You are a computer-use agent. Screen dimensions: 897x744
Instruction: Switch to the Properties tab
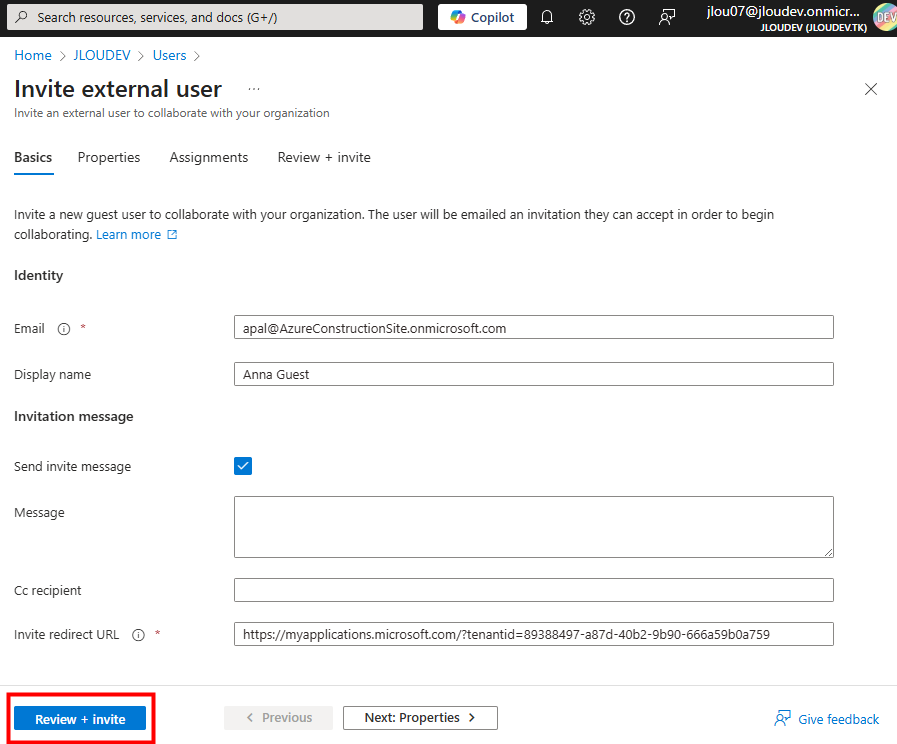[x=109, y=158]
